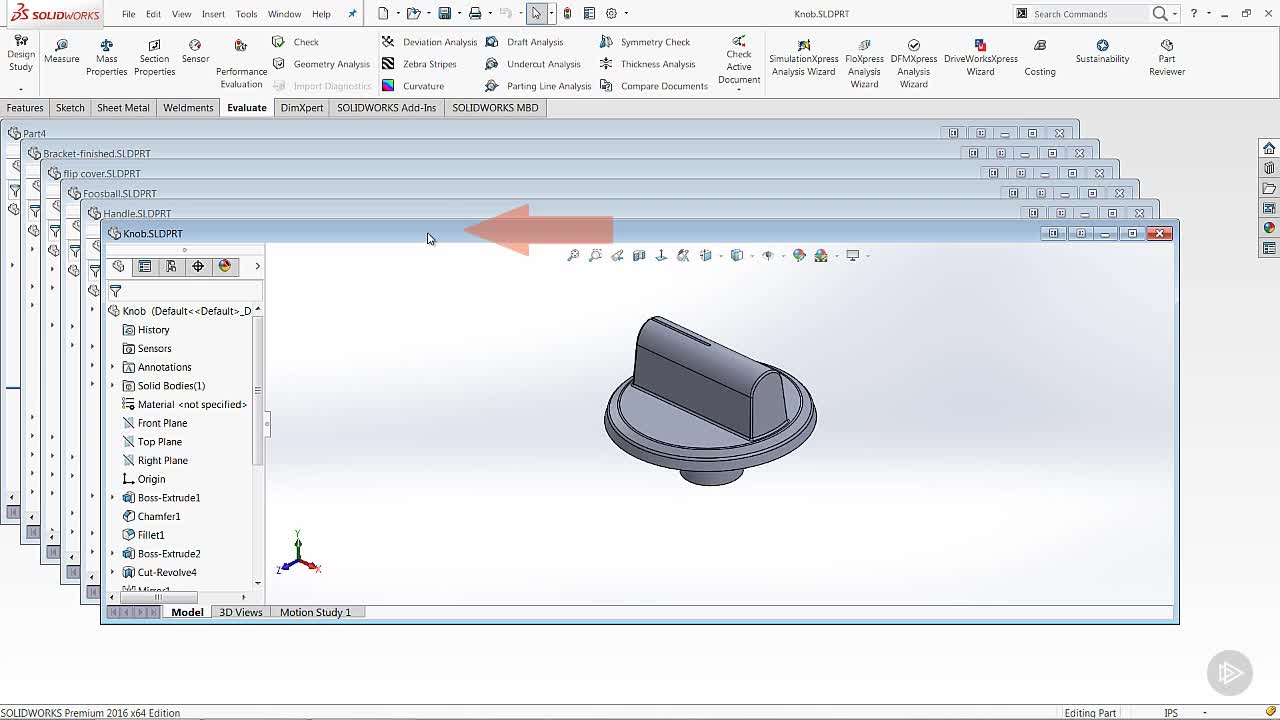Click the Print icon

coord(475,13)
